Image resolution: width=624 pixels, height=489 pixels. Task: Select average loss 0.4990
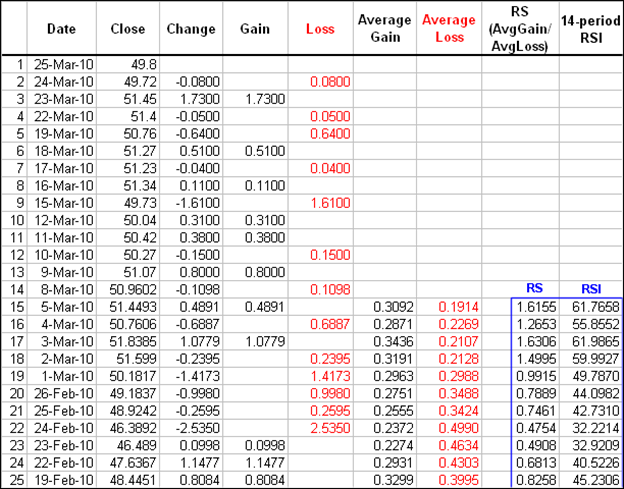pos(458,428)
